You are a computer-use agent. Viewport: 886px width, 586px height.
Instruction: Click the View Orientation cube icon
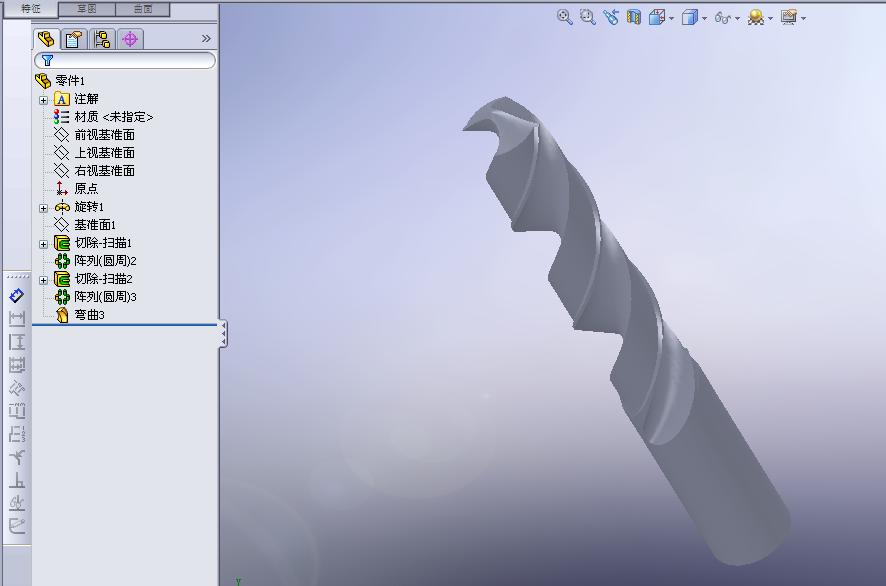(x=657, y=17)
